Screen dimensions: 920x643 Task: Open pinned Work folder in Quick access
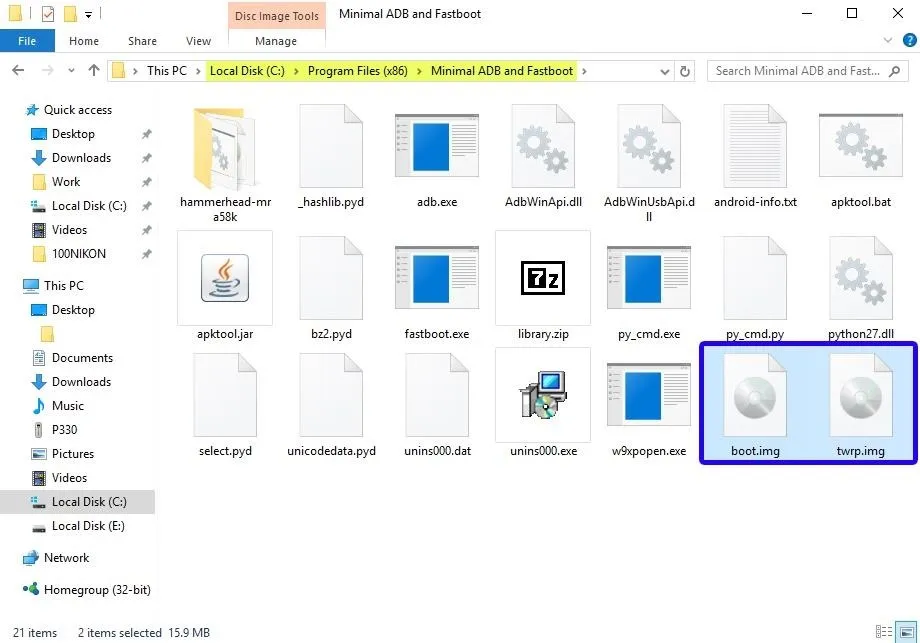(66, 182)
